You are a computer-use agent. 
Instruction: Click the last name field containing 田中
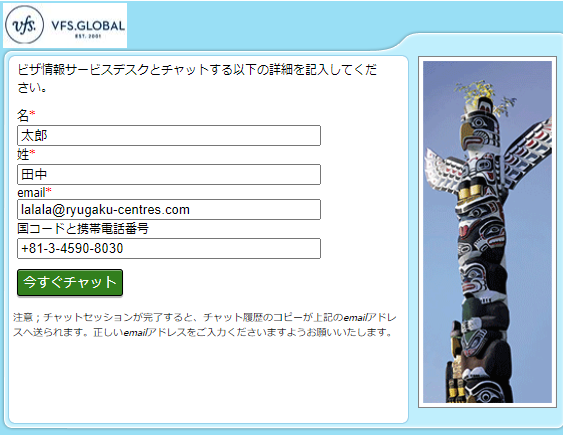click(x=169, y=174)
